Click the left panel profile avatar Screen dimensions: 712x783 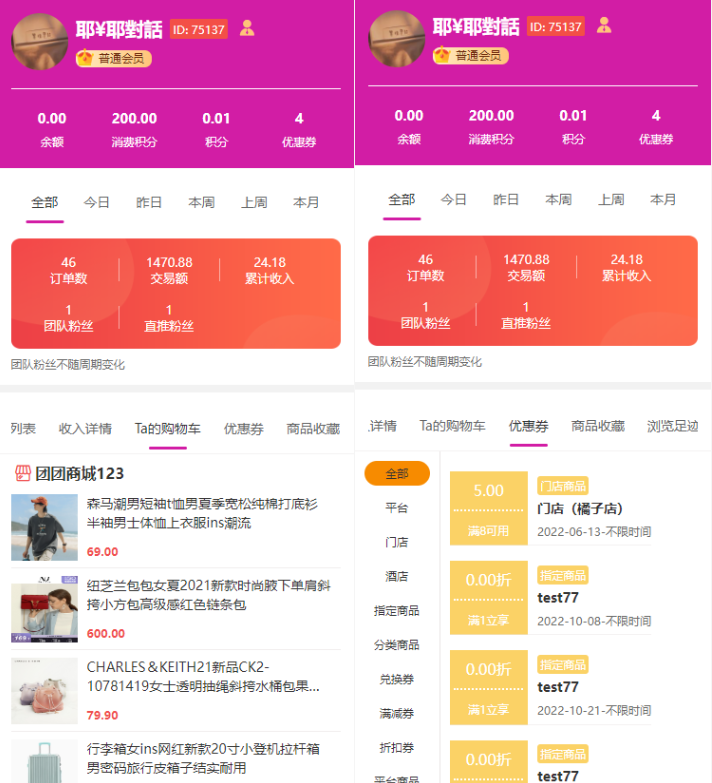pos(39,41)
